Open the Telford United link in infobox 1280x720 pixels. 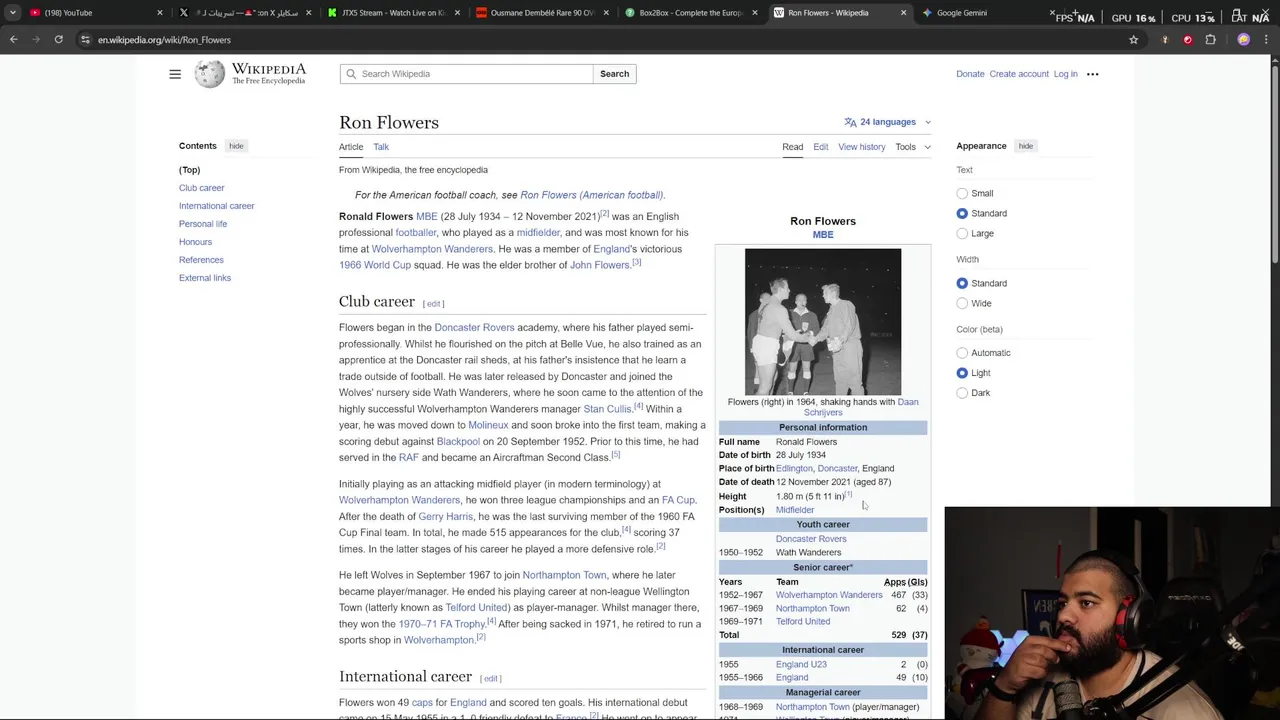pyautogui.click(x=803, y=621)
